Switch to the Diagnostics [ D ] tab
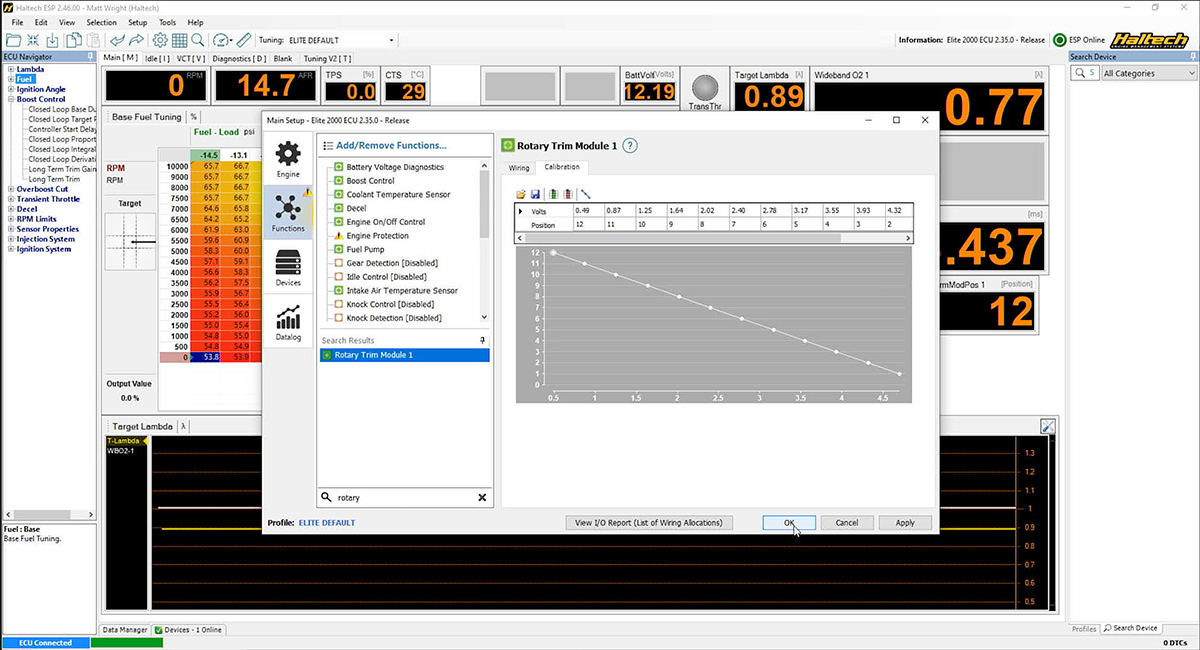Viewport: 1200px width, 650px height. [x=239, y=58]
